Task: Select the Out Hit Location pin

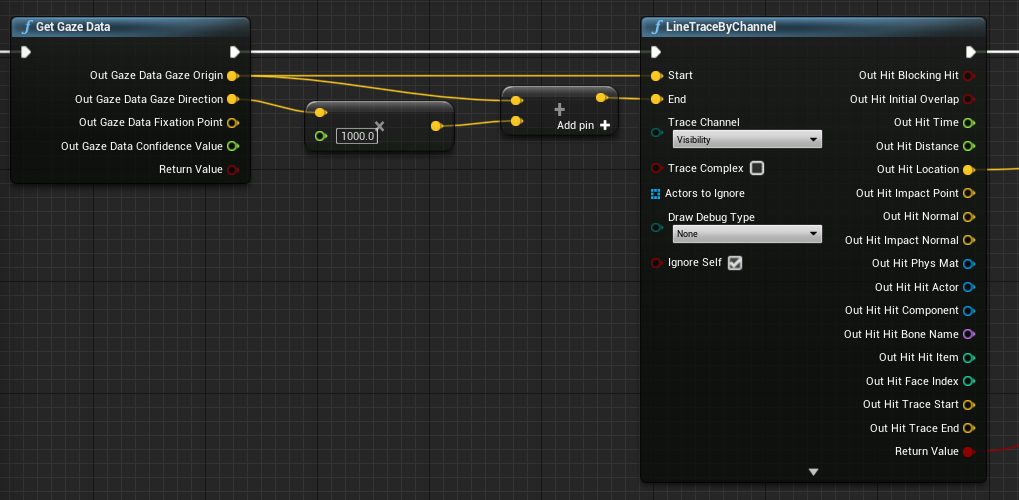Action: click(x=968, y=170)
